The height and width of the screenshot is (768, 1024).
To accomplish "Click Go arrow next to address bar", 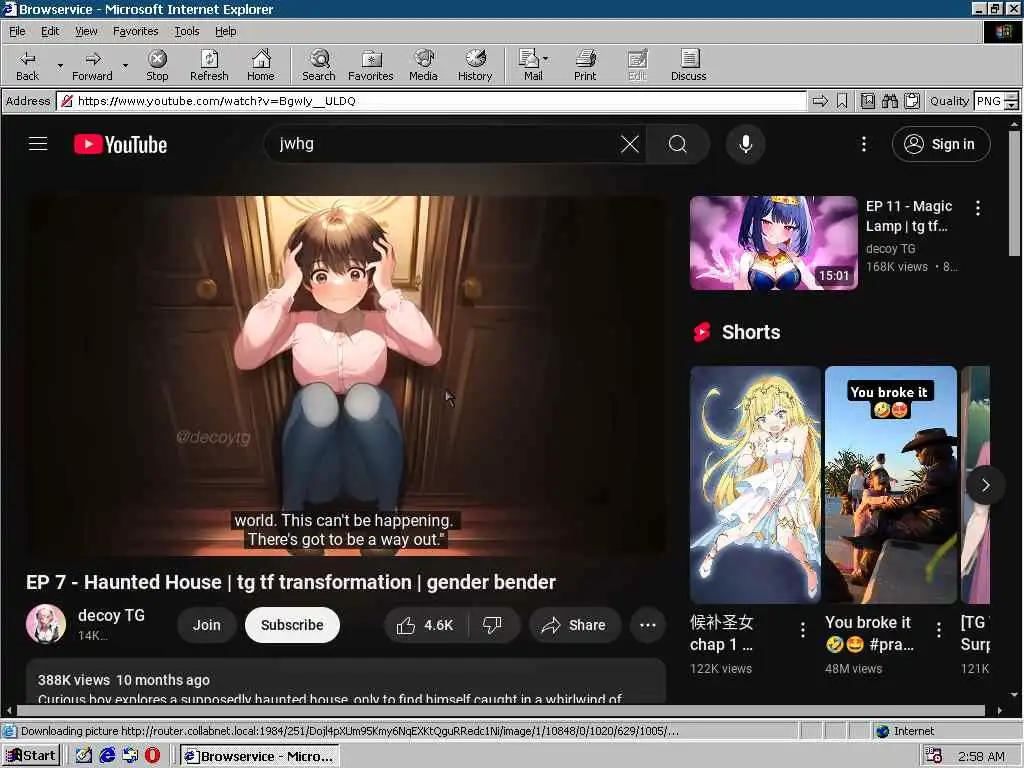I will [820, 101].
